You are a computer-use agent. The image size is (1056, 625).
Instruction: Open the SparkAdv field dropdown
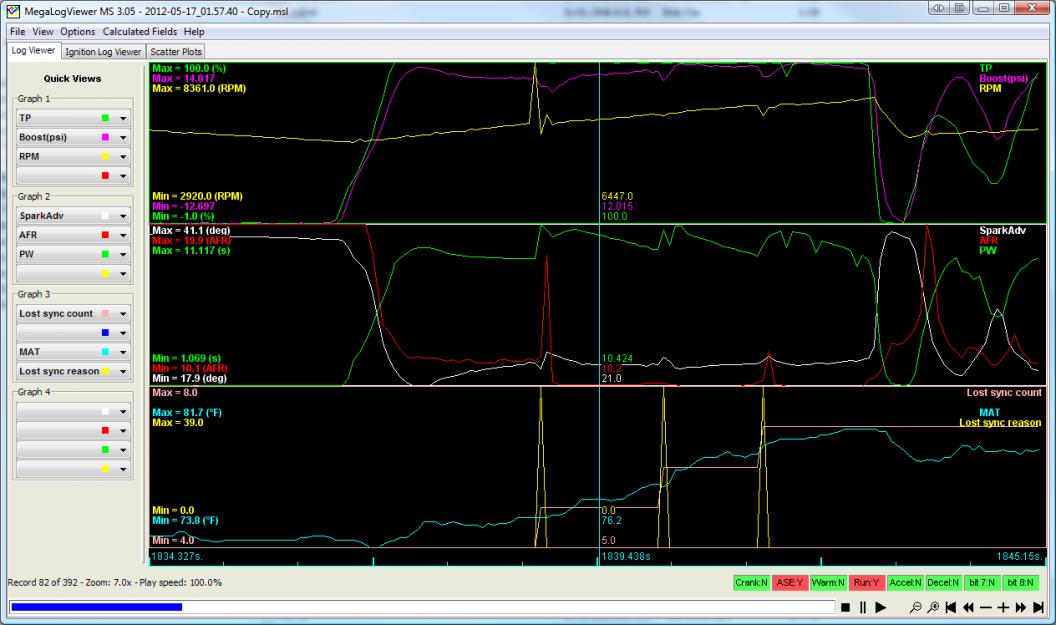[124, 216]
